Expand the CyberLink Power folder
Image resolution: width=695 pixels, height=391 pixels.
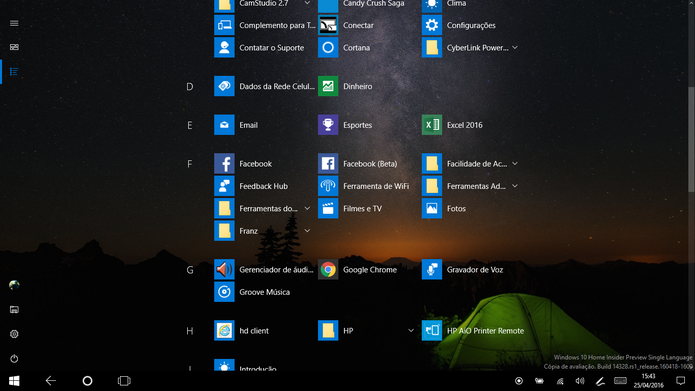[515, 47]
